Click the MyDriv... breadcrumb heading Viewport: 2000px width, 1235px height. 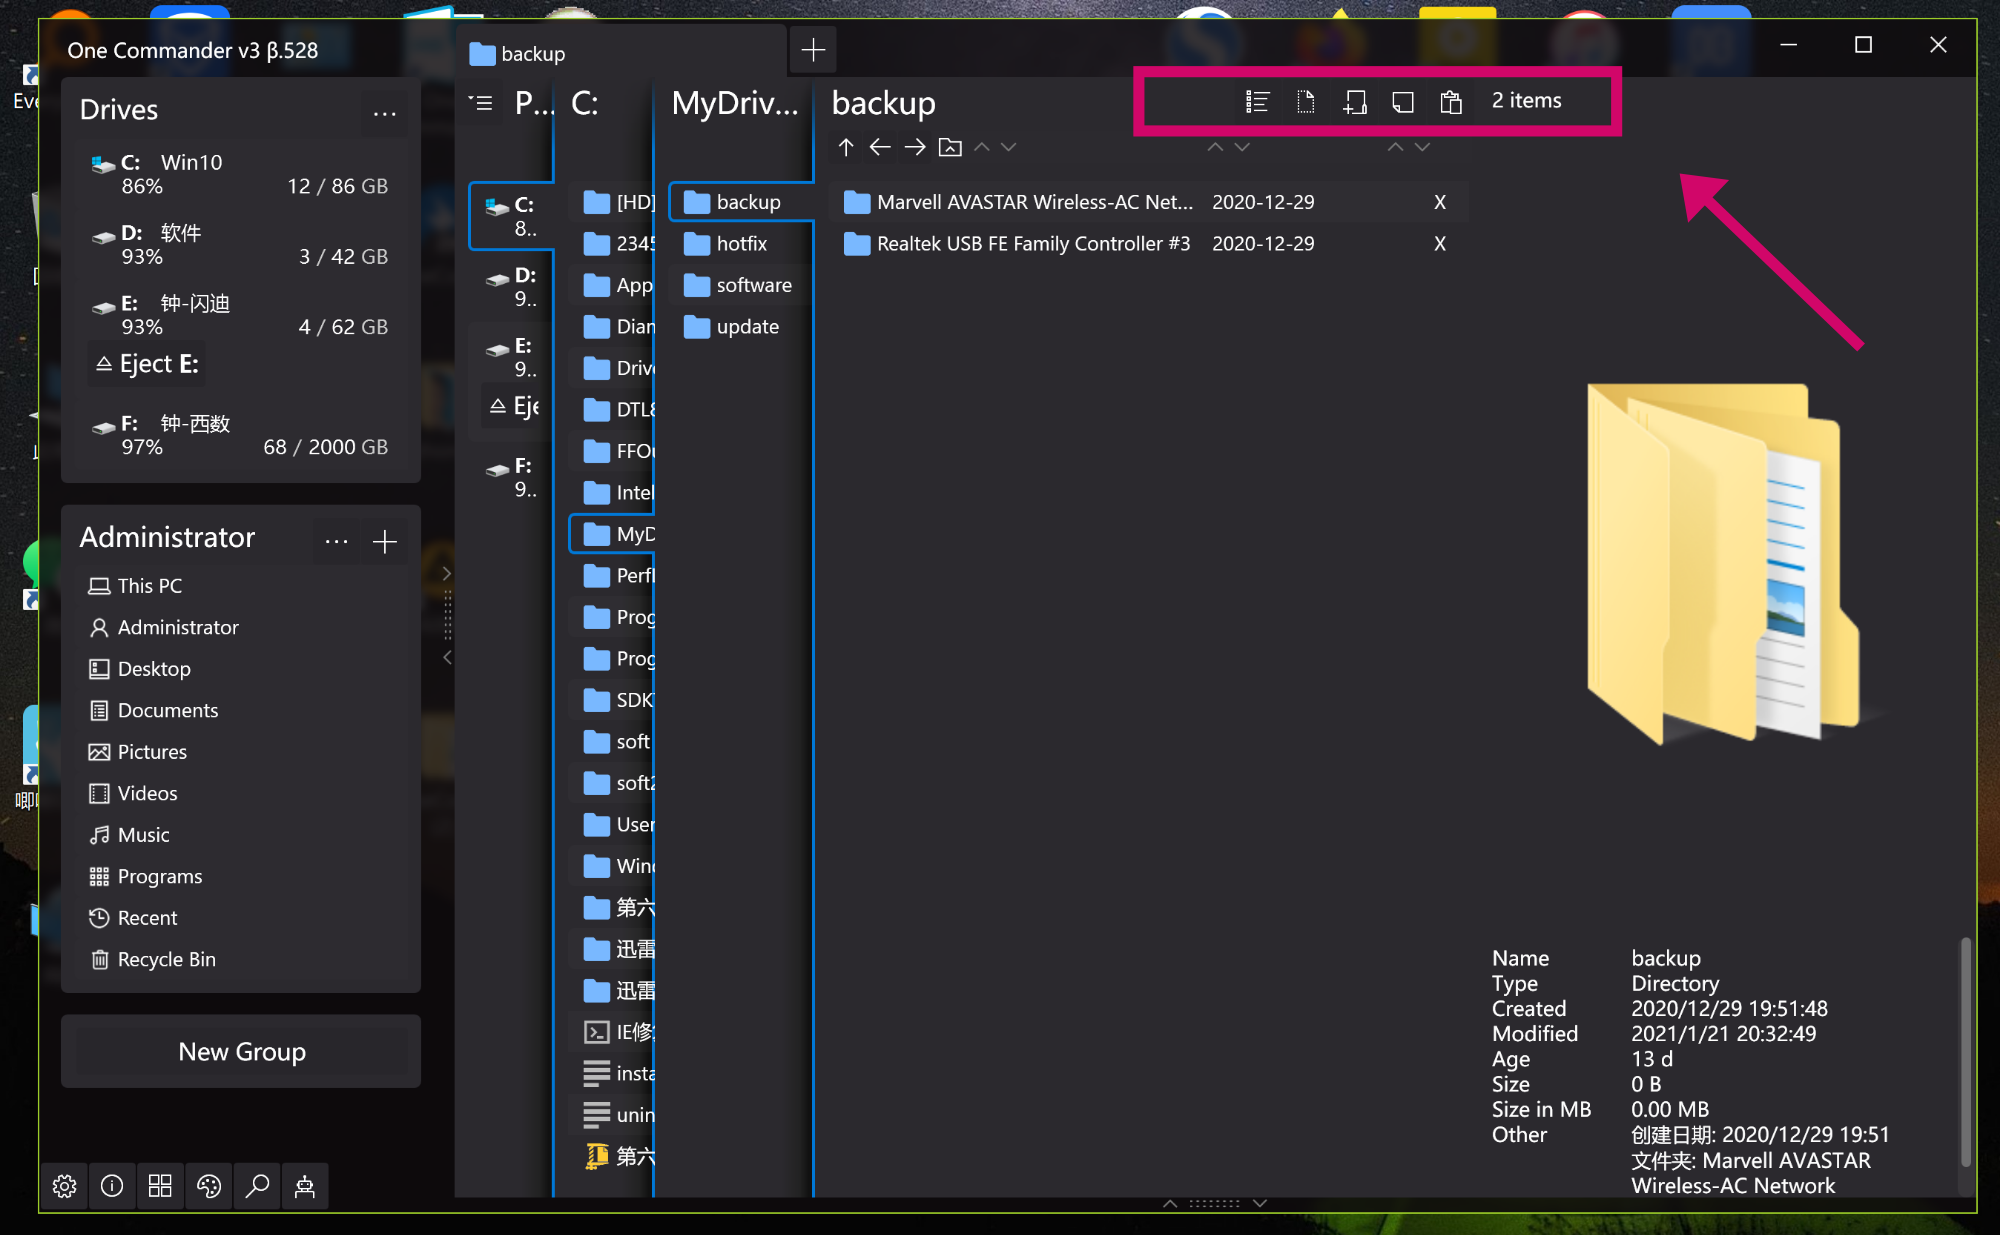[x=735, y=103]
